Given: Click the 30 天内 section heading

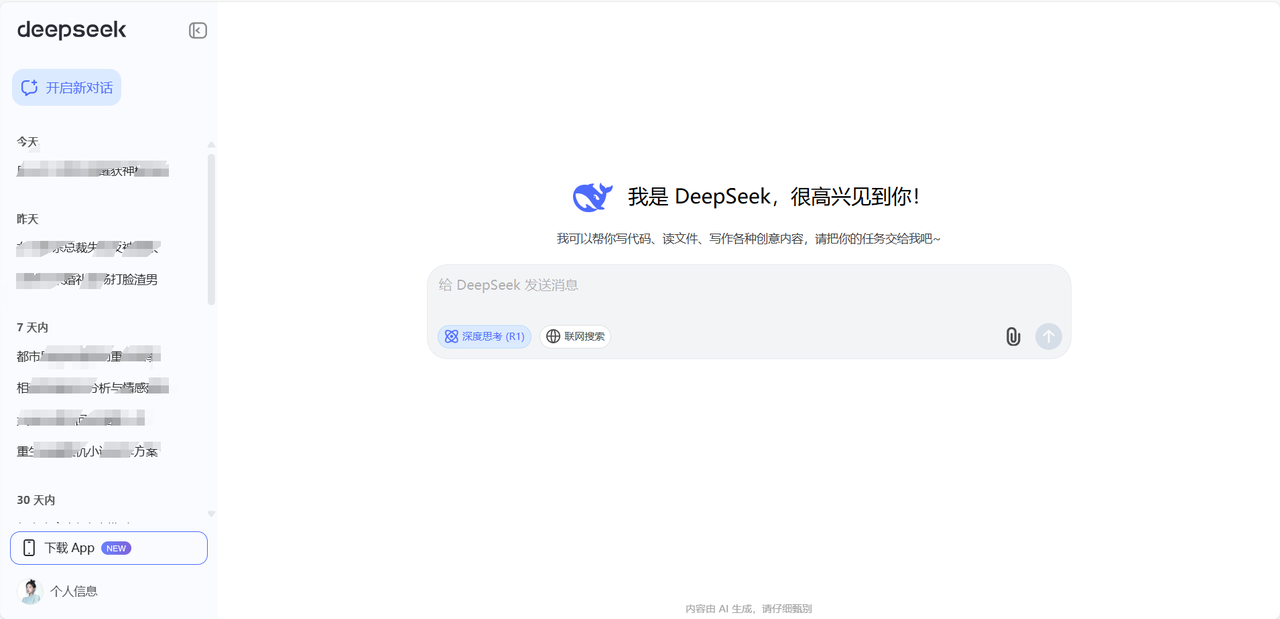Looking at the screenshot, I should point(36,500).
